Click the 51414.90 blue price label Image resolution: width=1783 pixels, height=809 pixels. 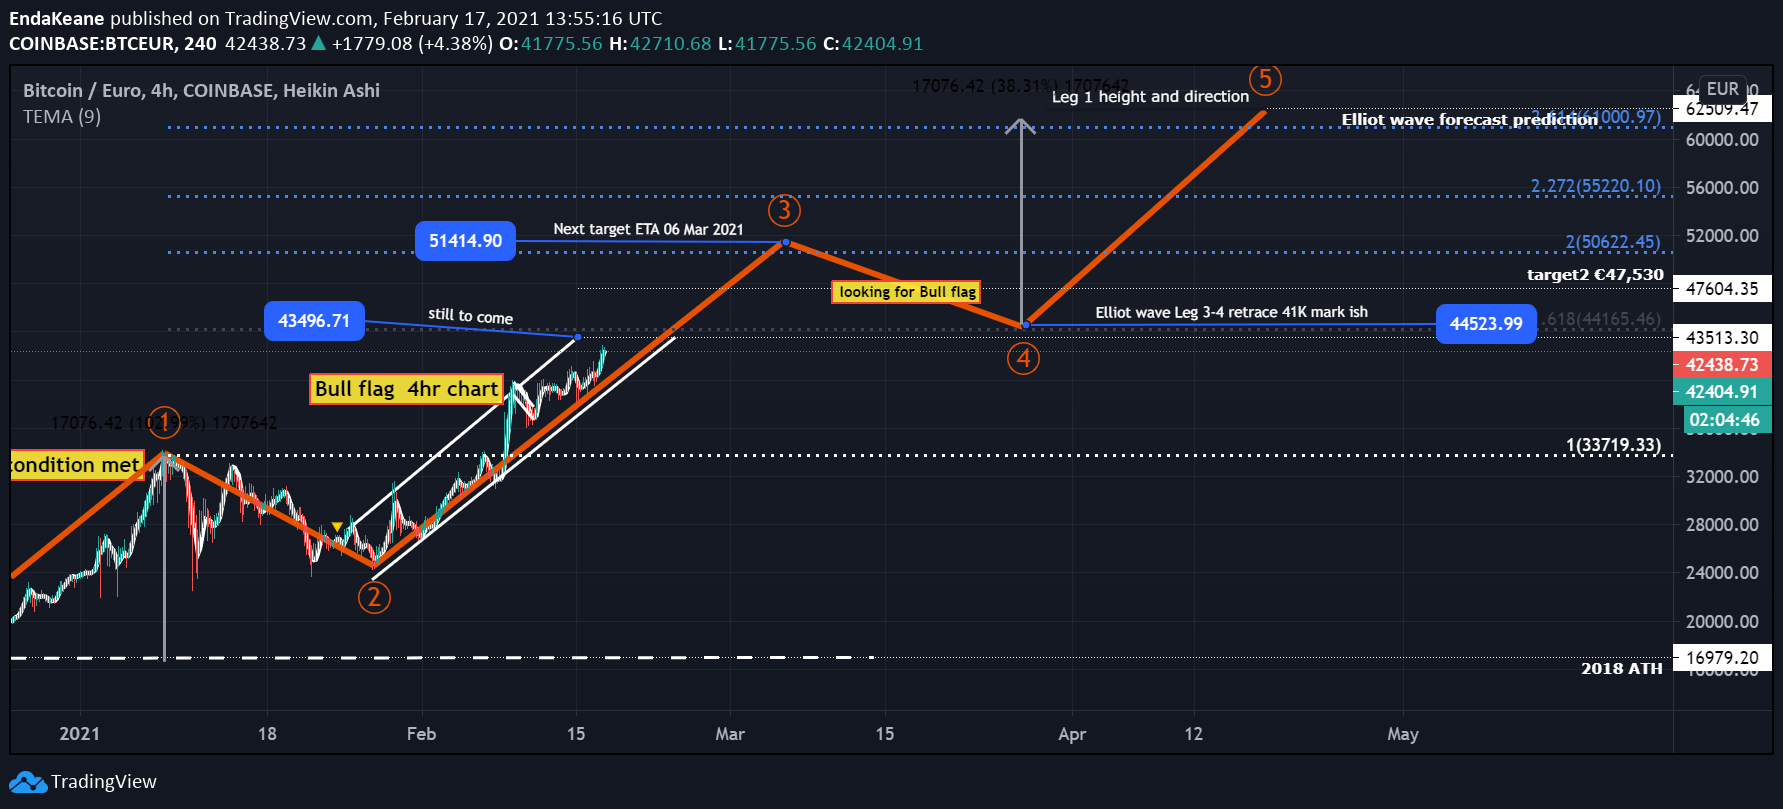coord(465,241)
